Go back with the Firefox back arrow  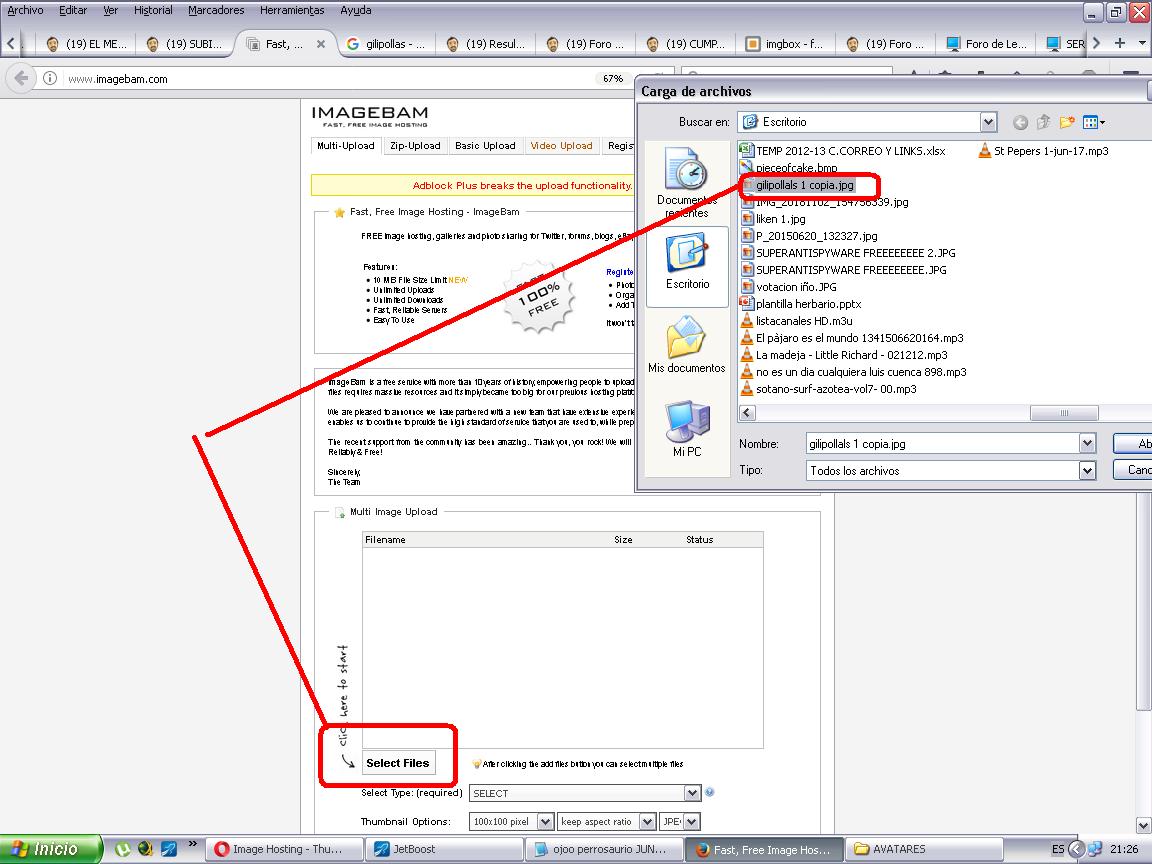click(21, 78)
